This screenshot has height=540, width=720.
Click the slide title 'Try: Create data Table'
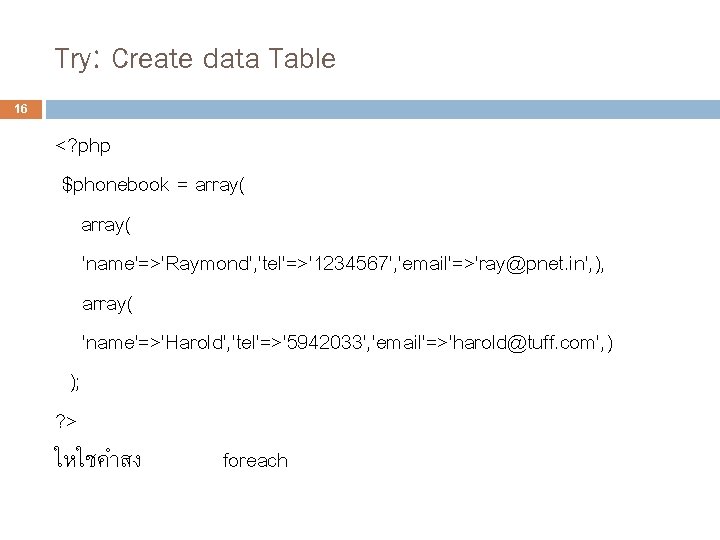pyautogui.click(x=195, y=59)
